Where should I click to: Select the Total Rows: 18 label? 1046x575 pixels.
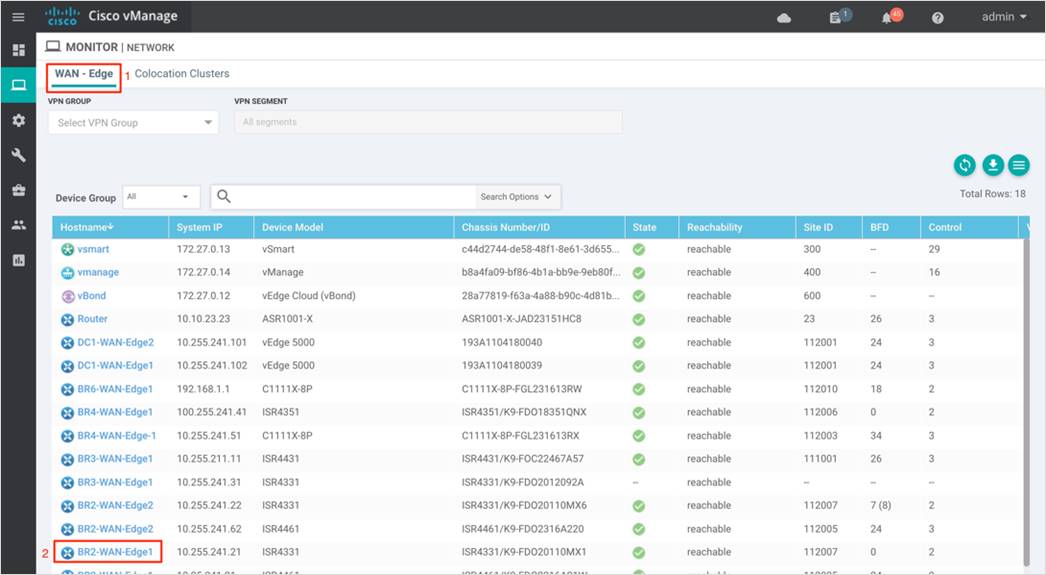tap(993, 193)
